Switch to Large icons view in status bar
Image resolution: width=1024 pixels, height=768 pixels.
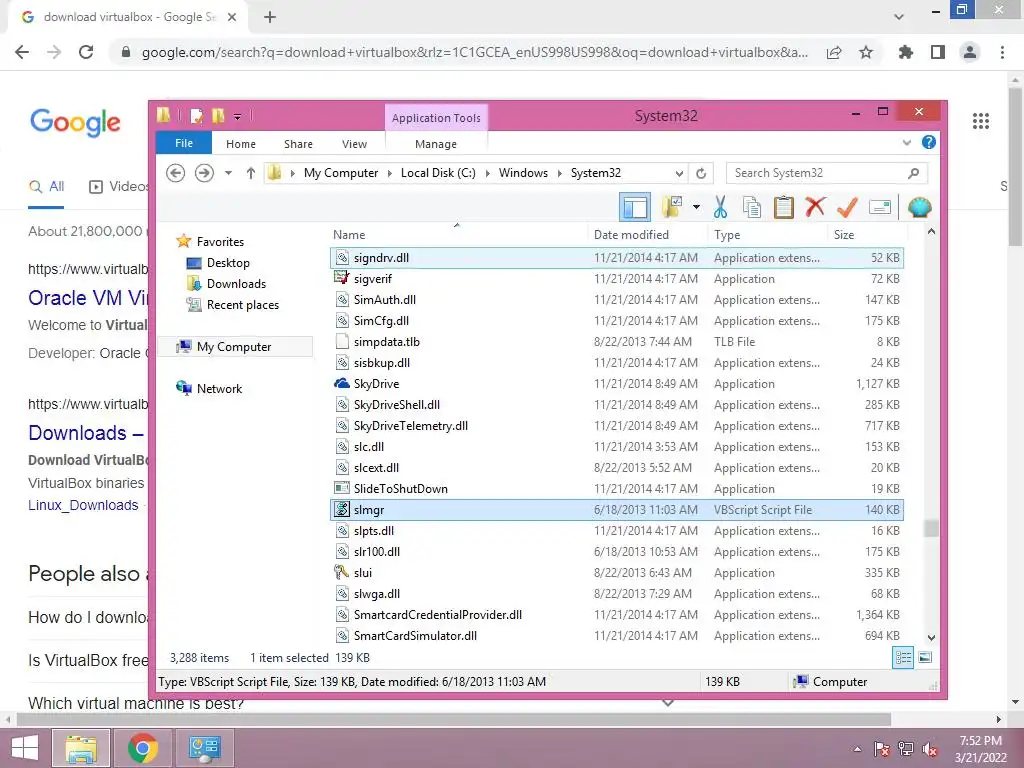[925, 658]
